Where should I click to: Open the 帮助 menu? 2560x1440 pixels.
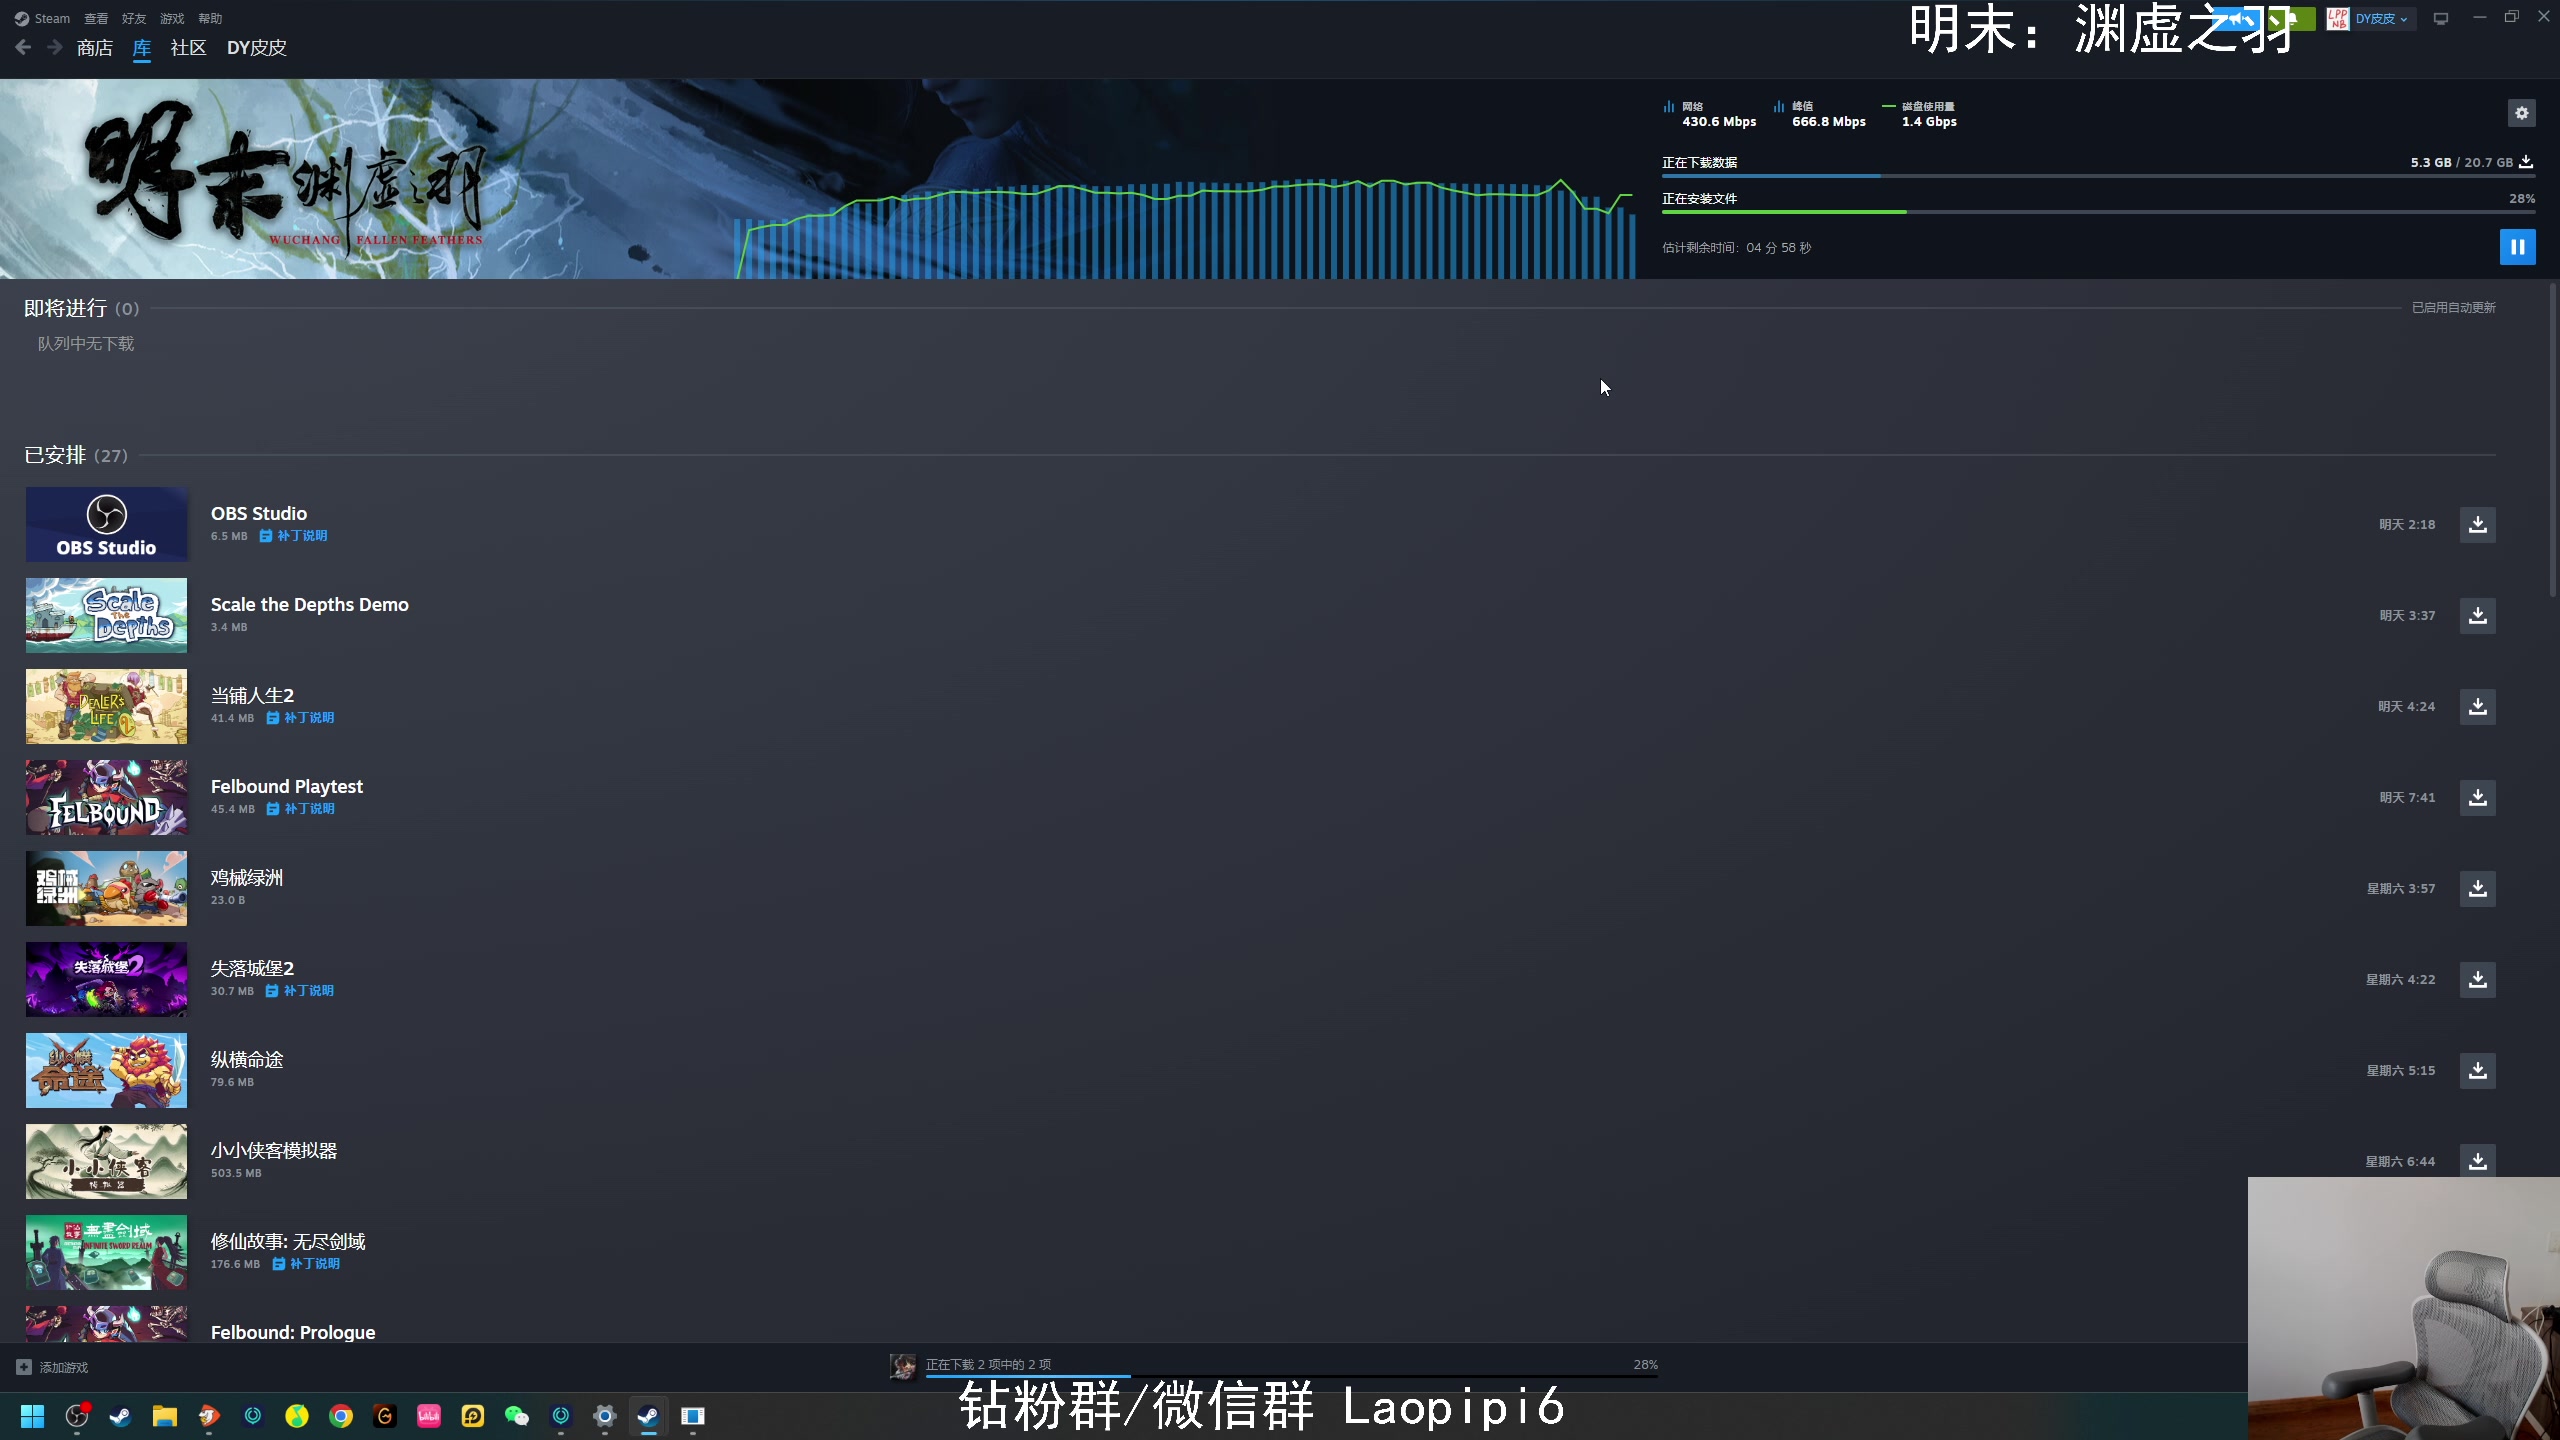coord(210,18)
